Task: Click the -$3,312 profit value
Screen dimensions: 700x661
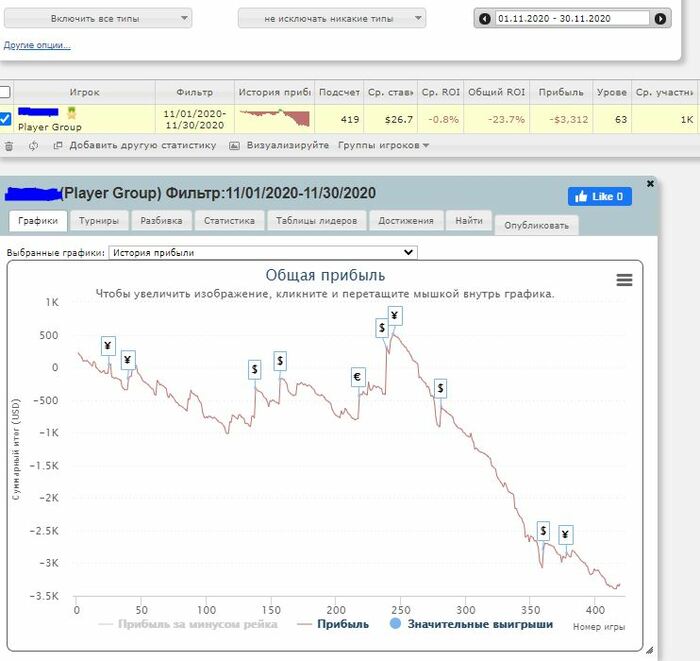Action: point(568,120)
